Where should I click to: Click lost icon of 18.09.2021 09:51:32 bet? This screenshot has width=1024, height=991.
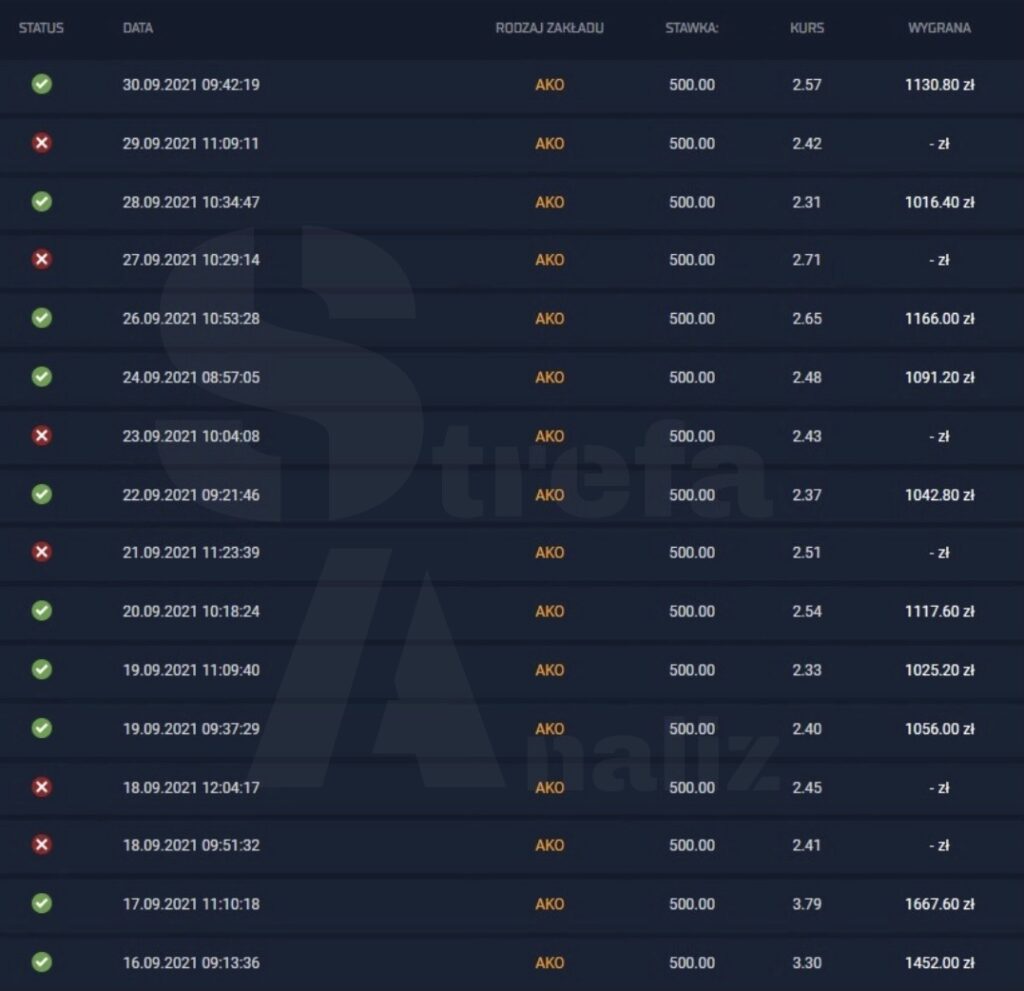(x=42, y=845)
